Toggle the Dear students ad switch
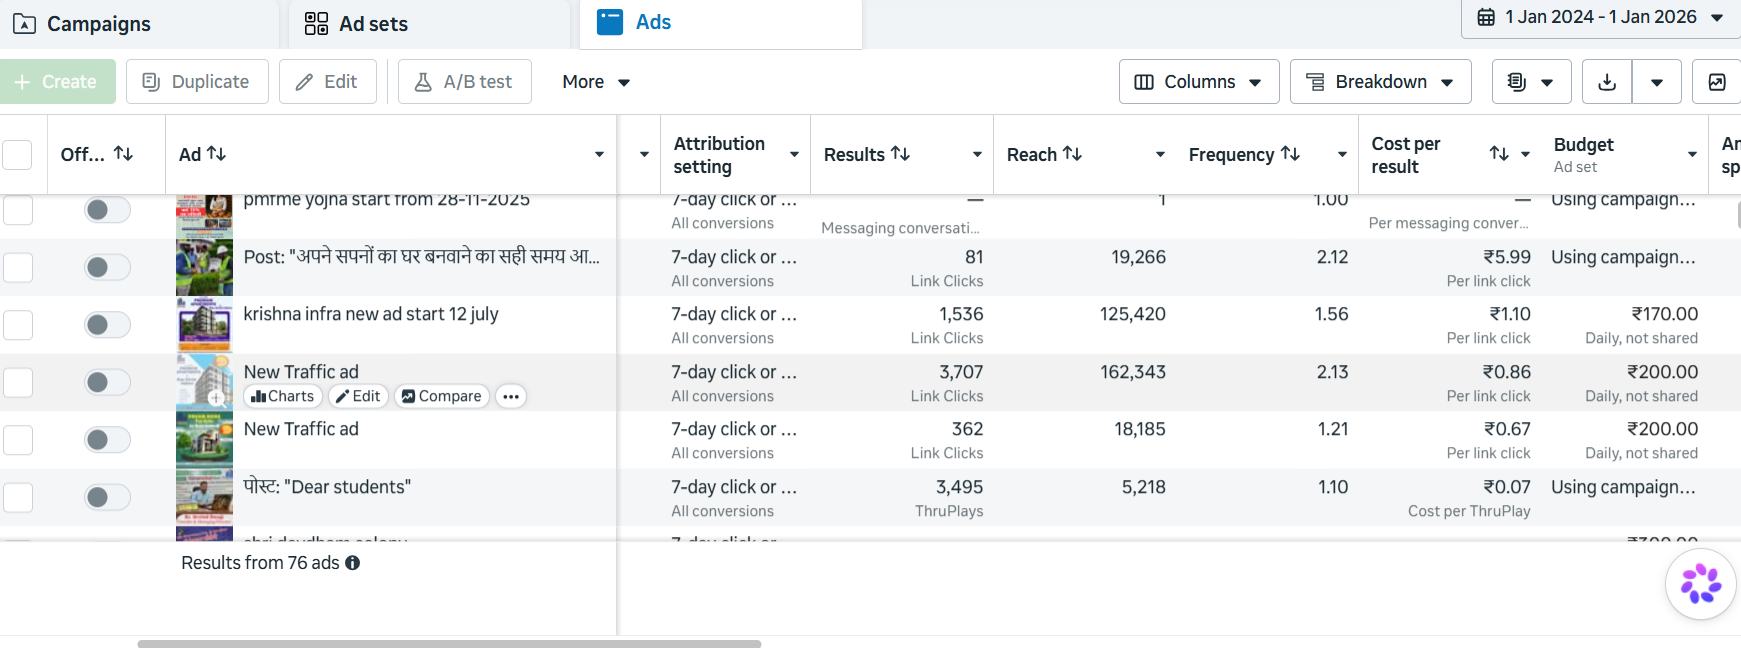 click(107, 497)
